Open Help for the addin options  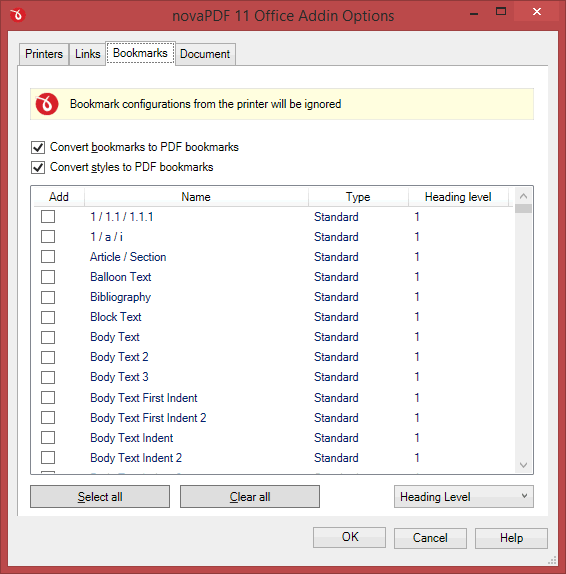[511, 538]
